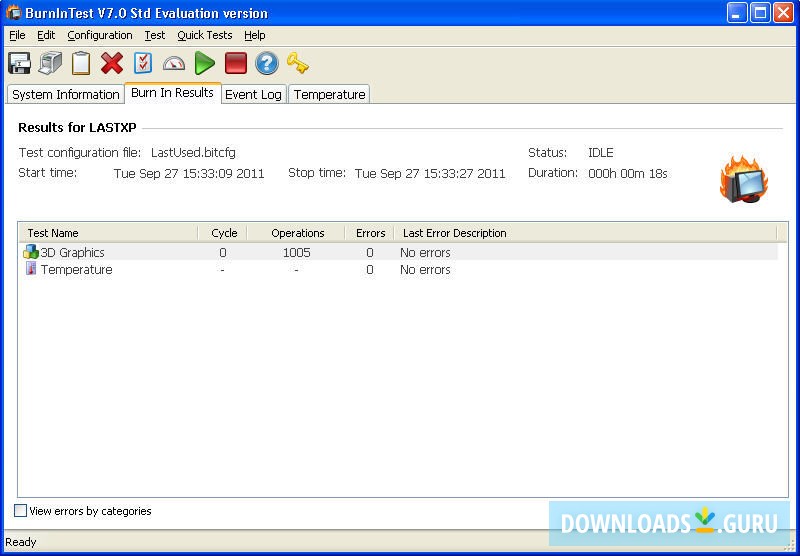This screenshot has height=556, width=800.
Task: Click the duration value 000h 00m 18s
Action: pyautogui.click(x=628, y=173)
